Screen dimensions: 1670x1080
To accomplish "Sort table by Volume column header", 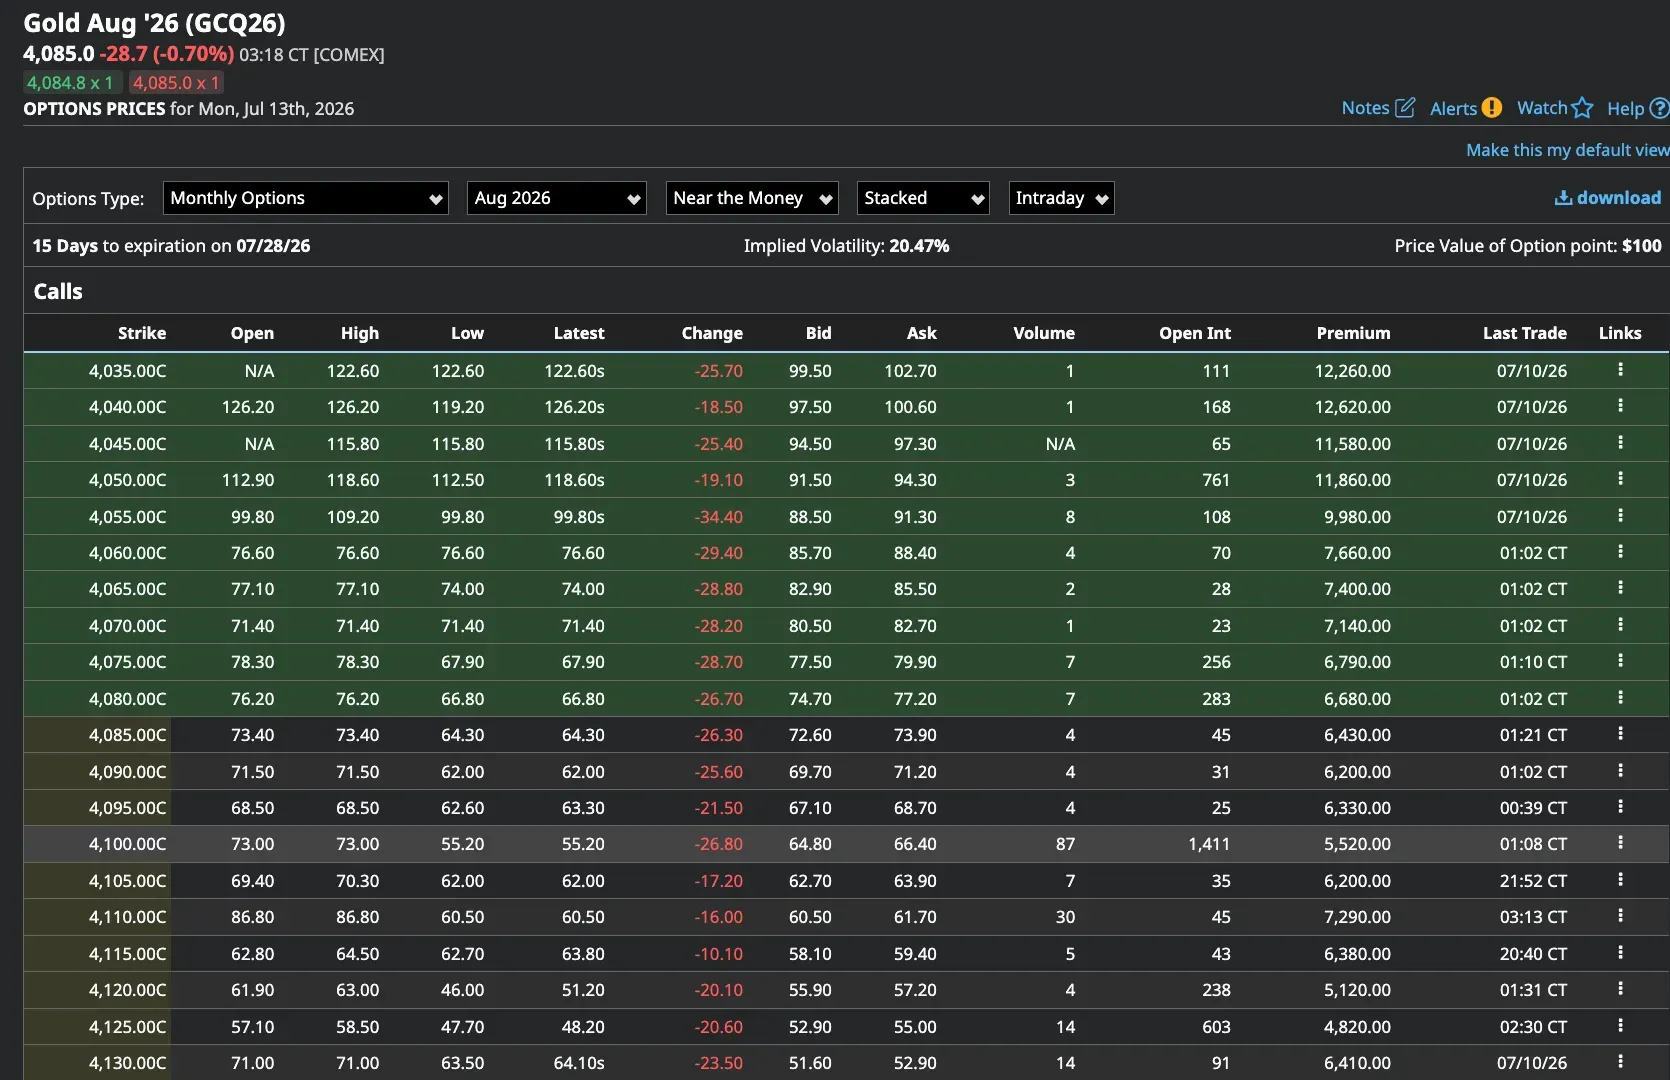I will (1044, 333).
